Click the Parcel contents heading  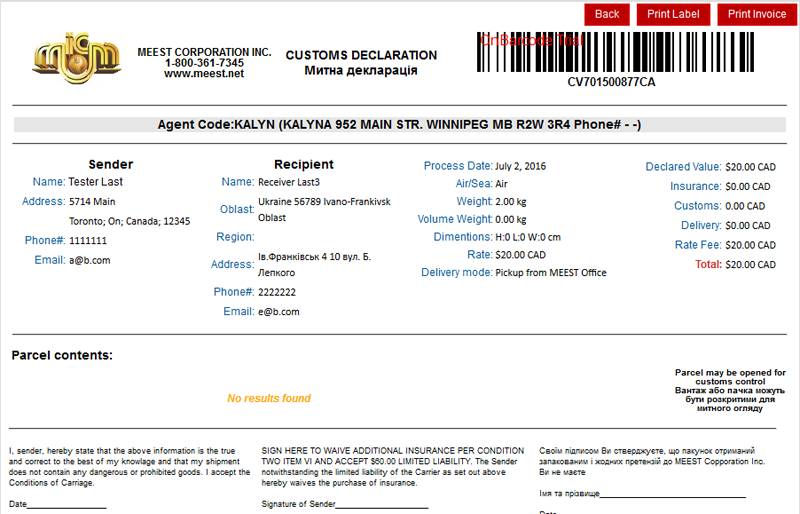(62, 355)
